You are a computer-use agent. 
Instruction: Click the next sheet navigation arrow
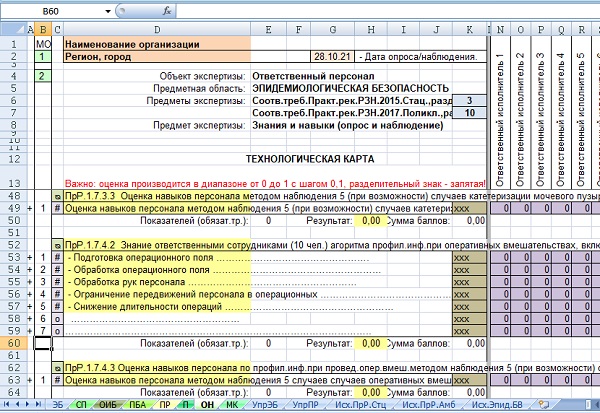point(27,404)
